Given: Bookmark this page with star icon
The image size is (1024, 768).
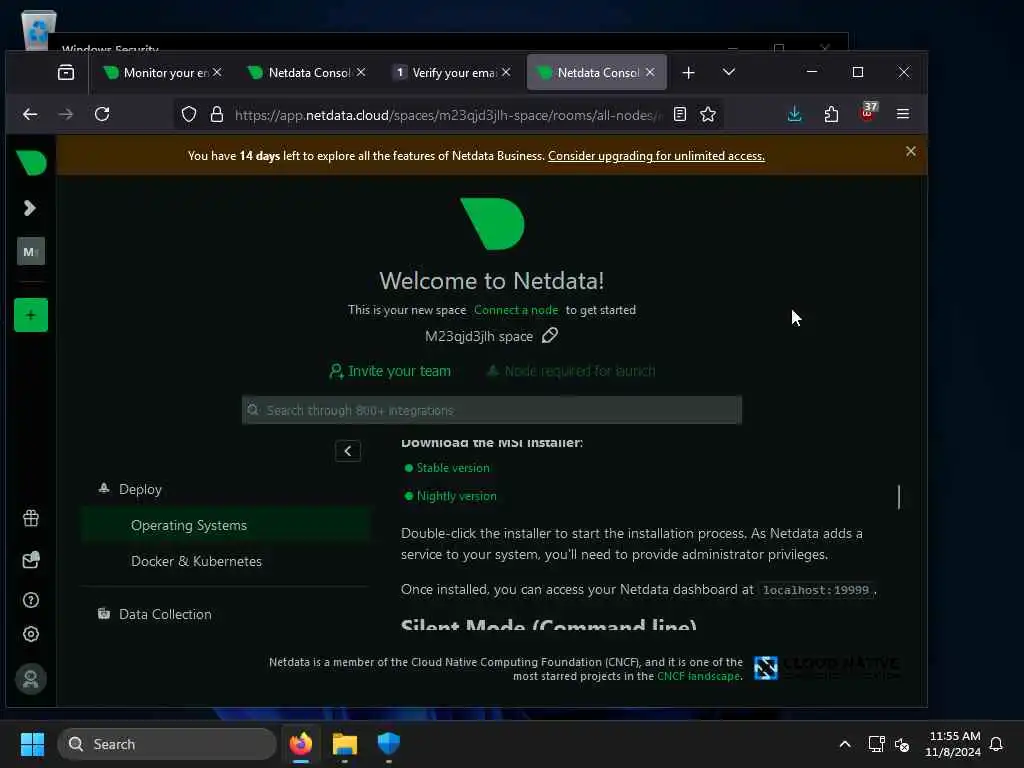Looking at the screenshot, I should (708, 114).
